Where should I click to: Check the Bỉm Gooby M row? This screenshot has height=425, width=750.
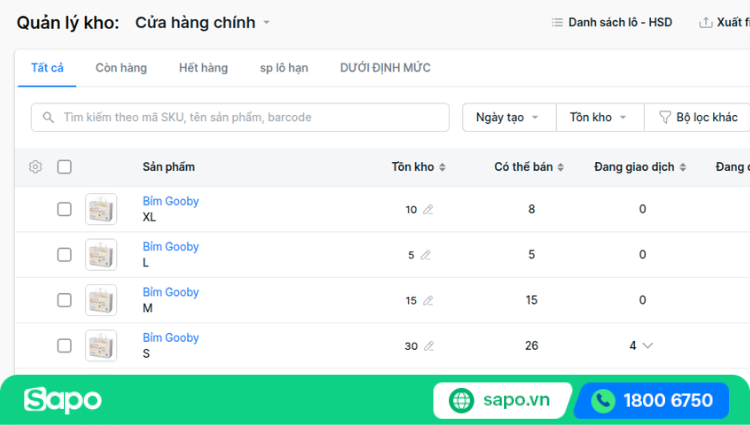[x=64, y=300]
